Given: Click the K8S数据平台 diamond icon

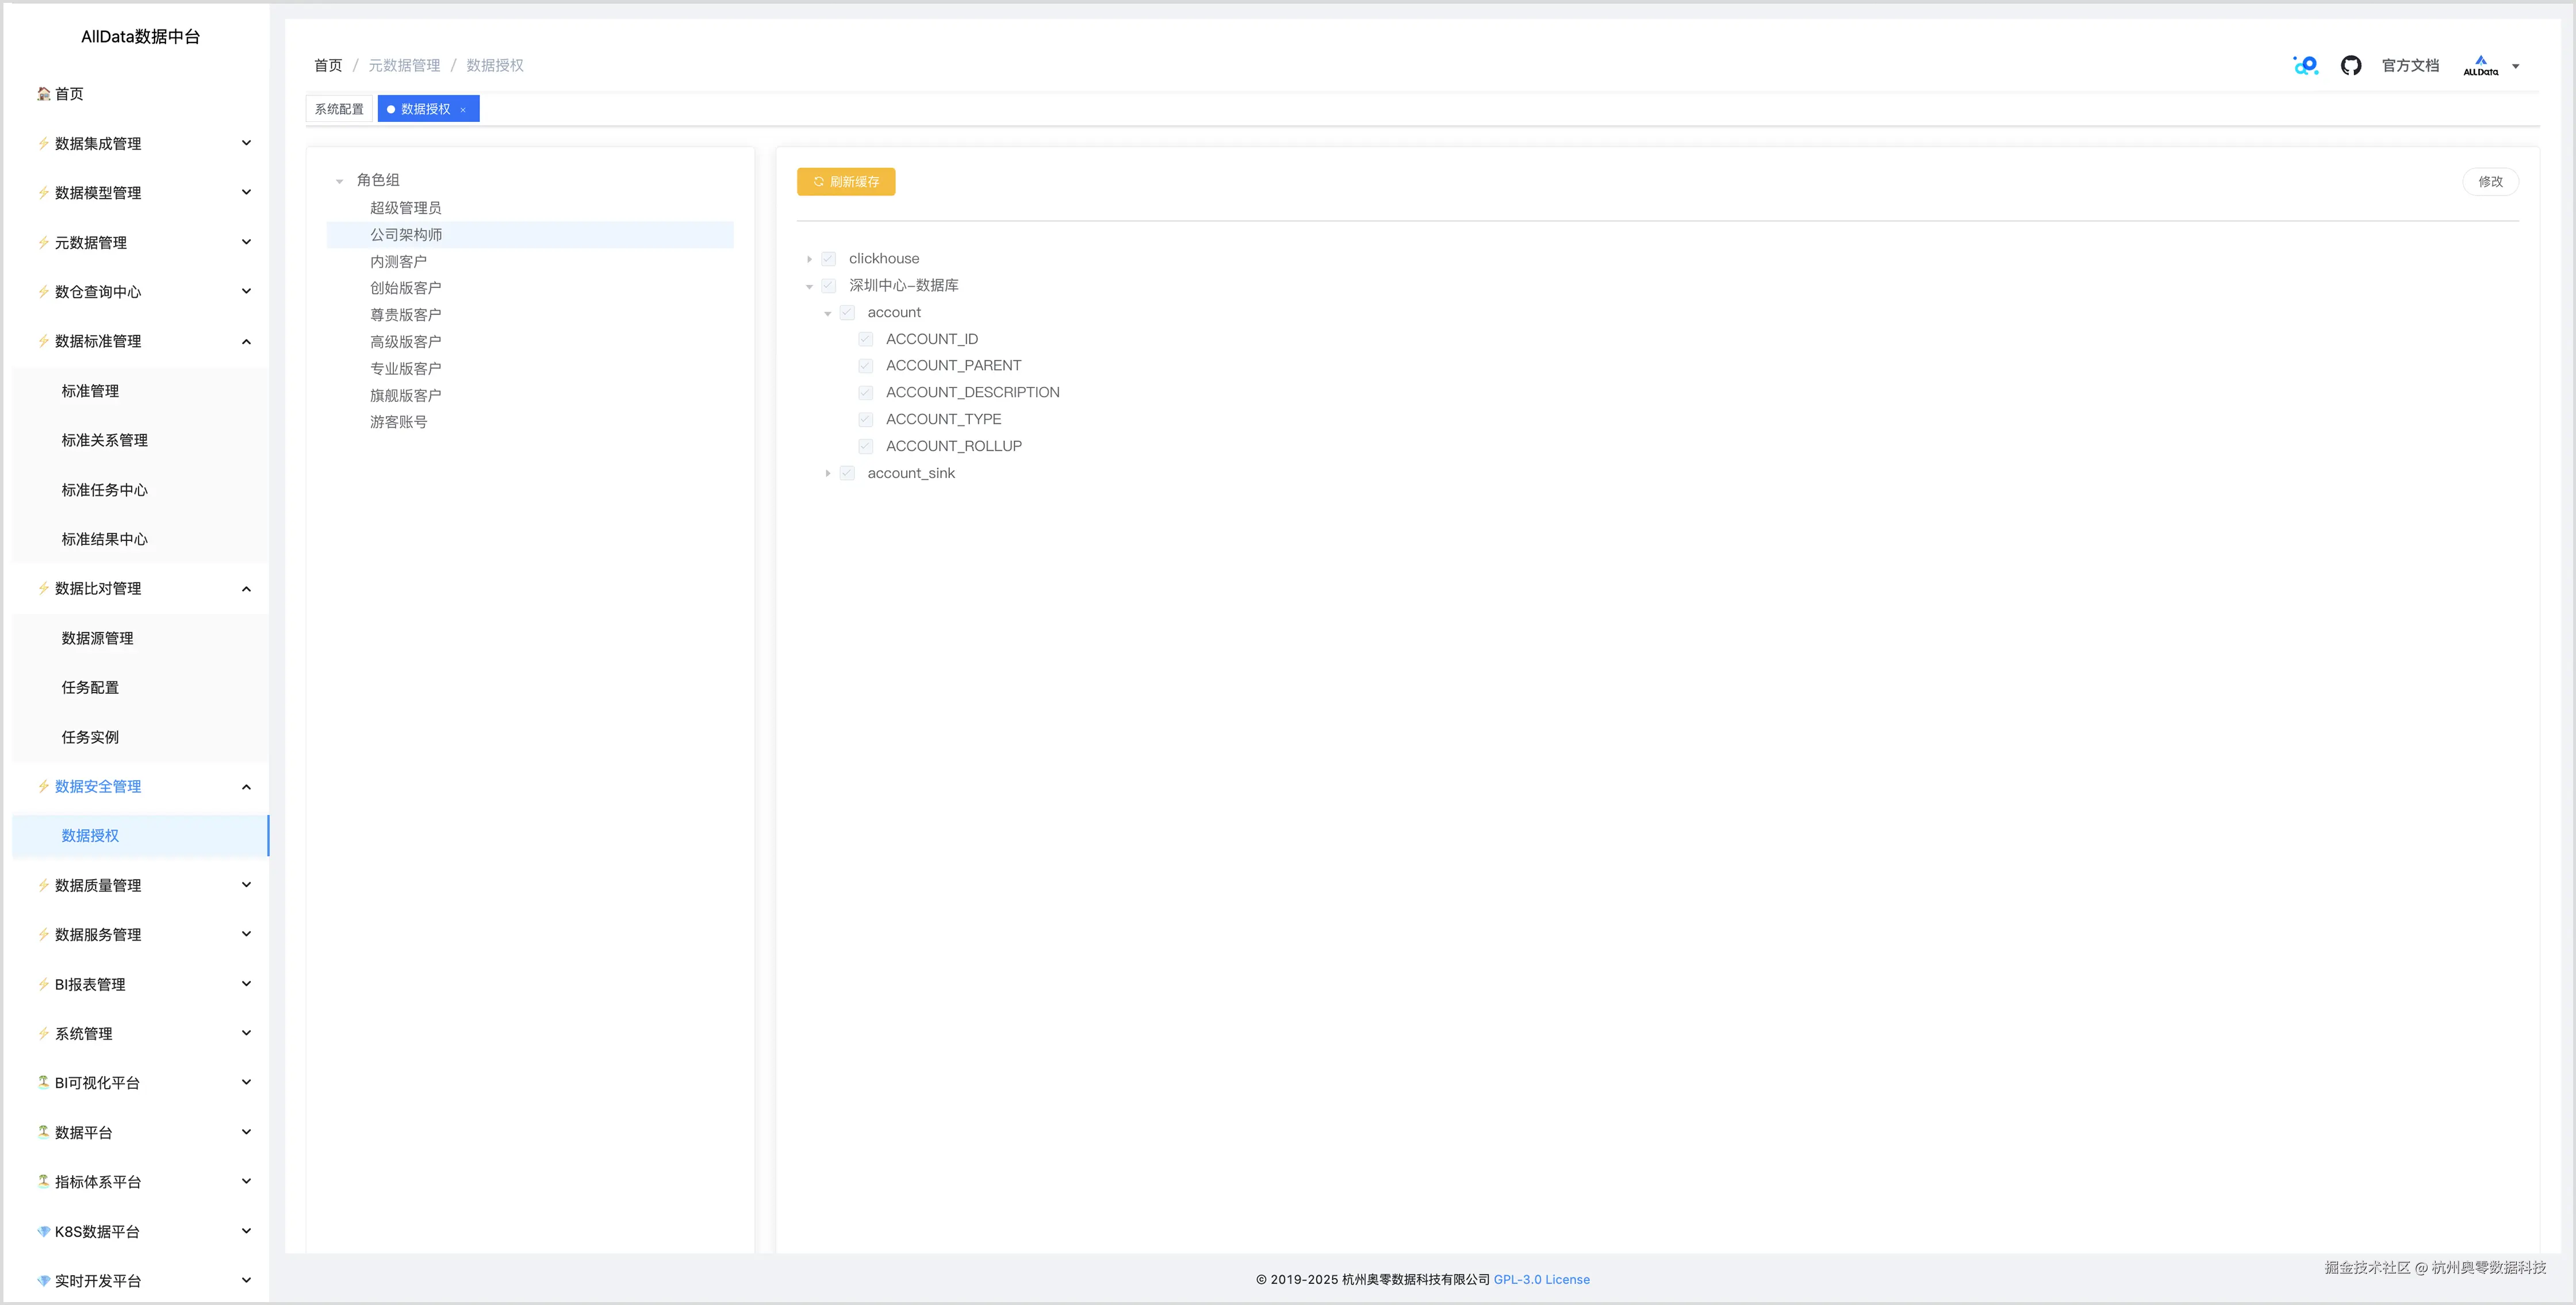Looking at the screenshot, I should (x=43, y=1231).
